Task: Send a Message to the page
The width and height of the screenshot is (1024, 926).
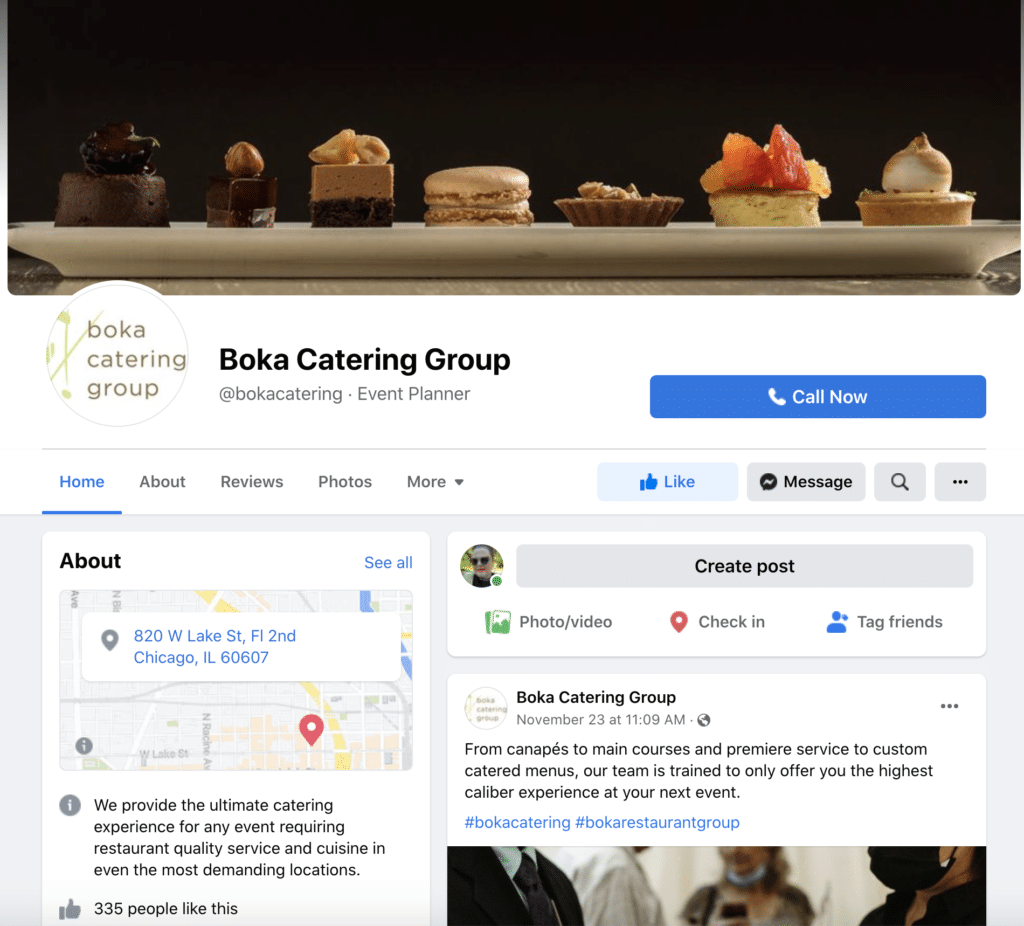Action: [805, 482]
